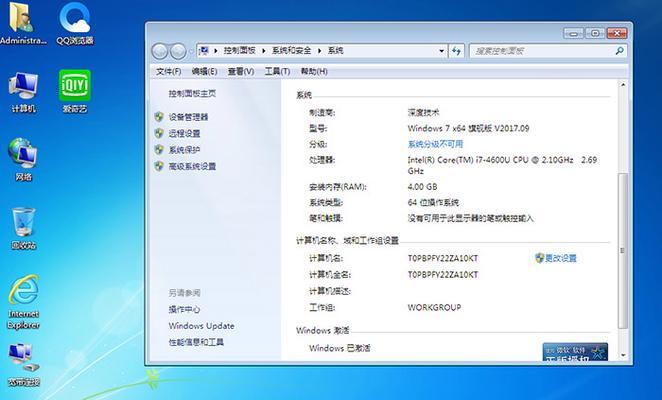Click the Windows 已激活 text
The image size is (662, 400).
(x=339, y=348)
